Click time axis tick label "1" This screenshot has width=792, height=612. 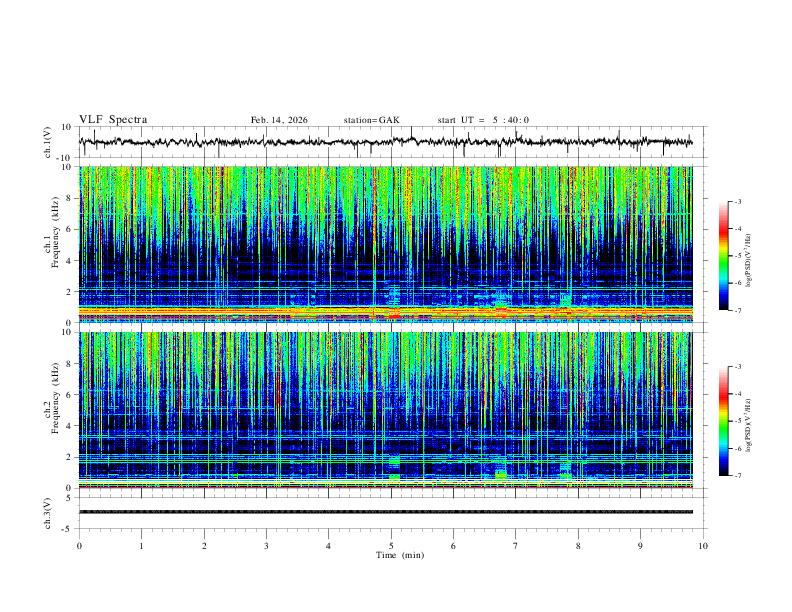pos(141,546)
